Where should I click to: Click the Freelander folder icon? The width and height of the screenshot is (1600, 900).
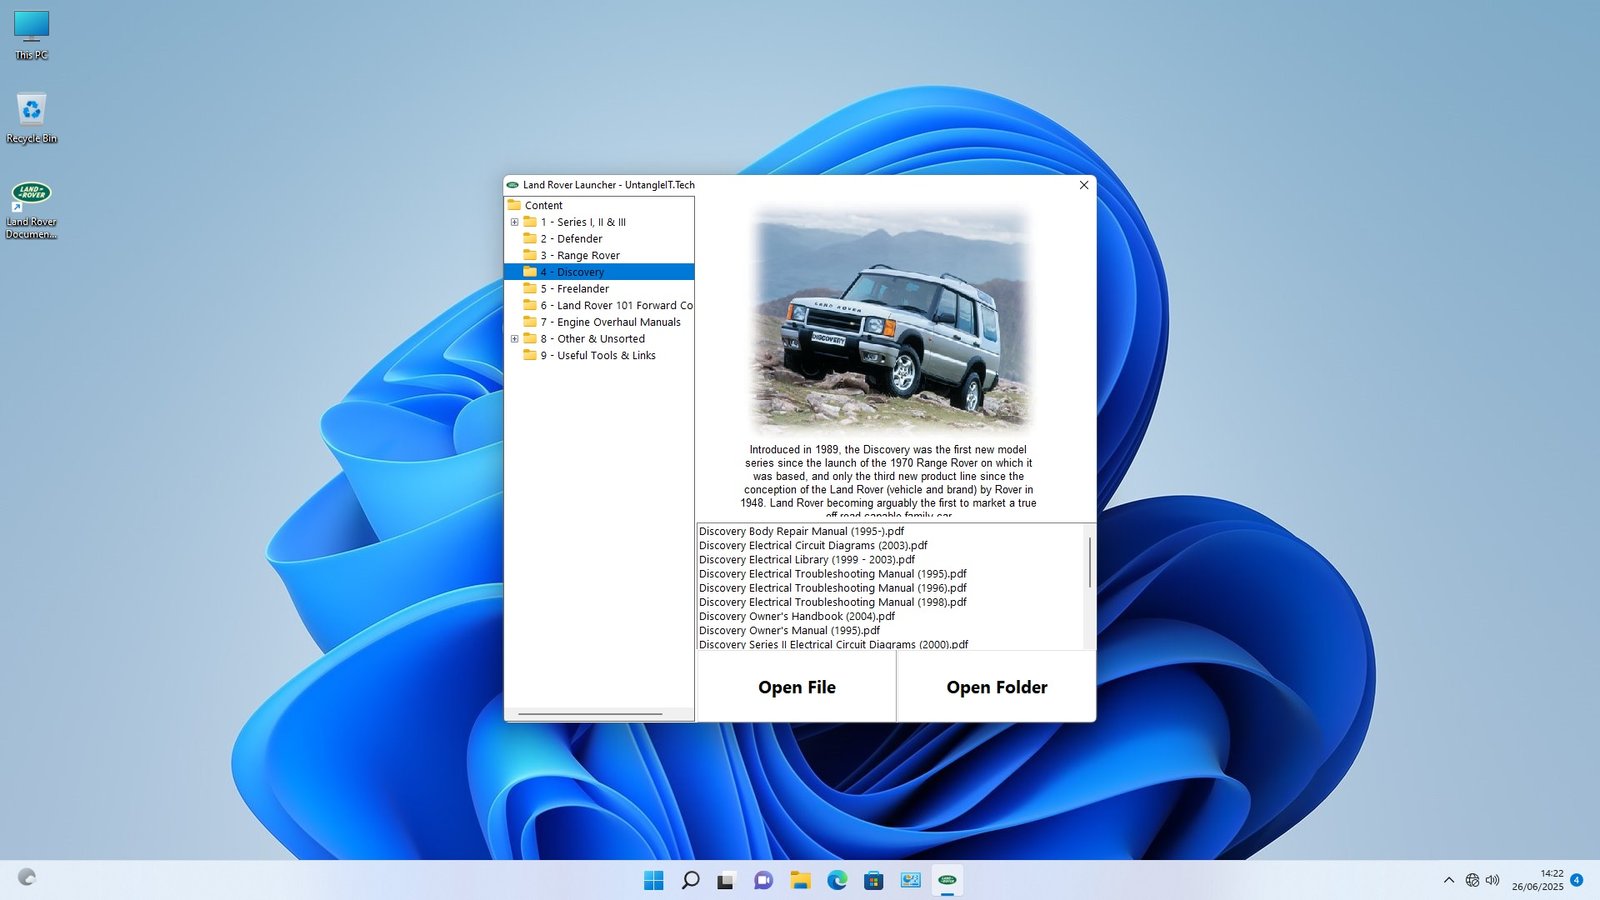coord(530,288)
